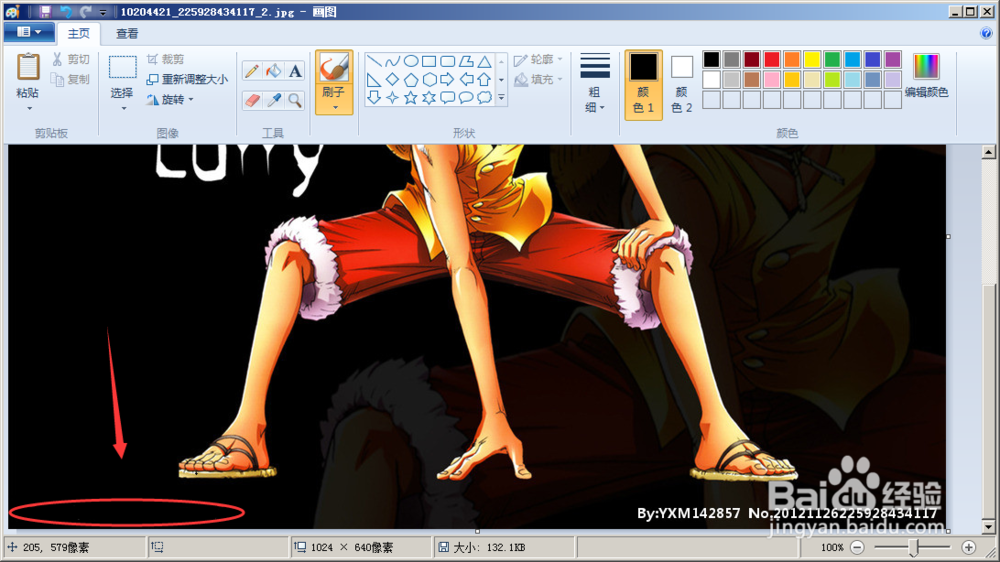Click the zoom in plus button
The height and width of the screenshot is (562, 1000).
(969, 547)
